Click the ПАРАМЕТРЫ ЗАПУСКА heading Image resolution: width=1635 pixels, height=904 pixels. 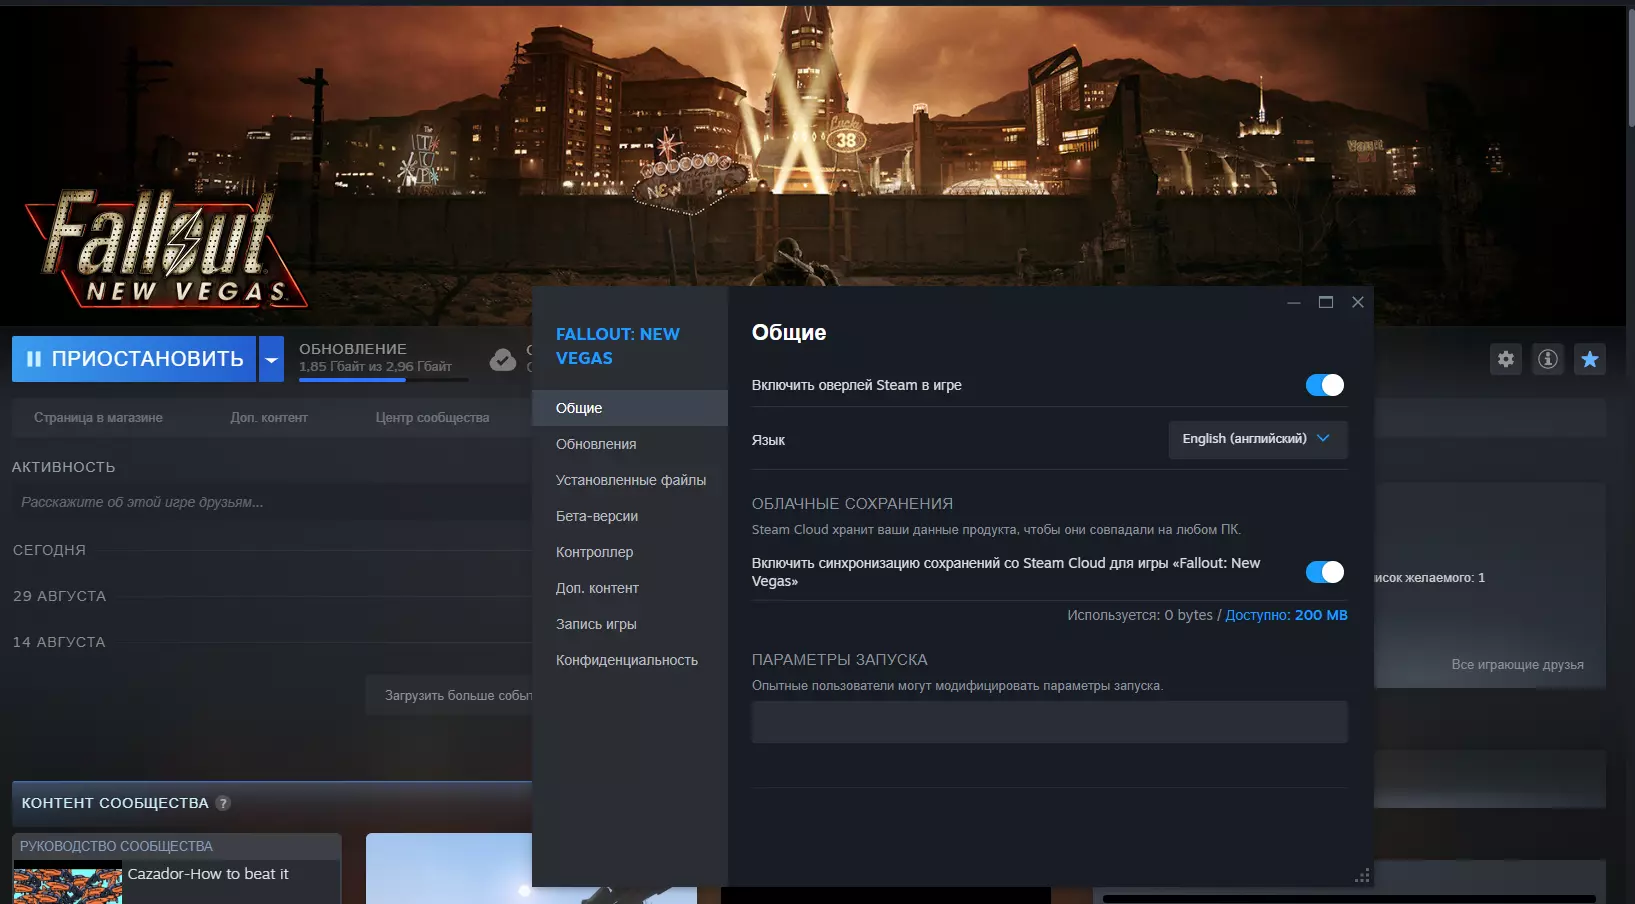tap(840, 660)
